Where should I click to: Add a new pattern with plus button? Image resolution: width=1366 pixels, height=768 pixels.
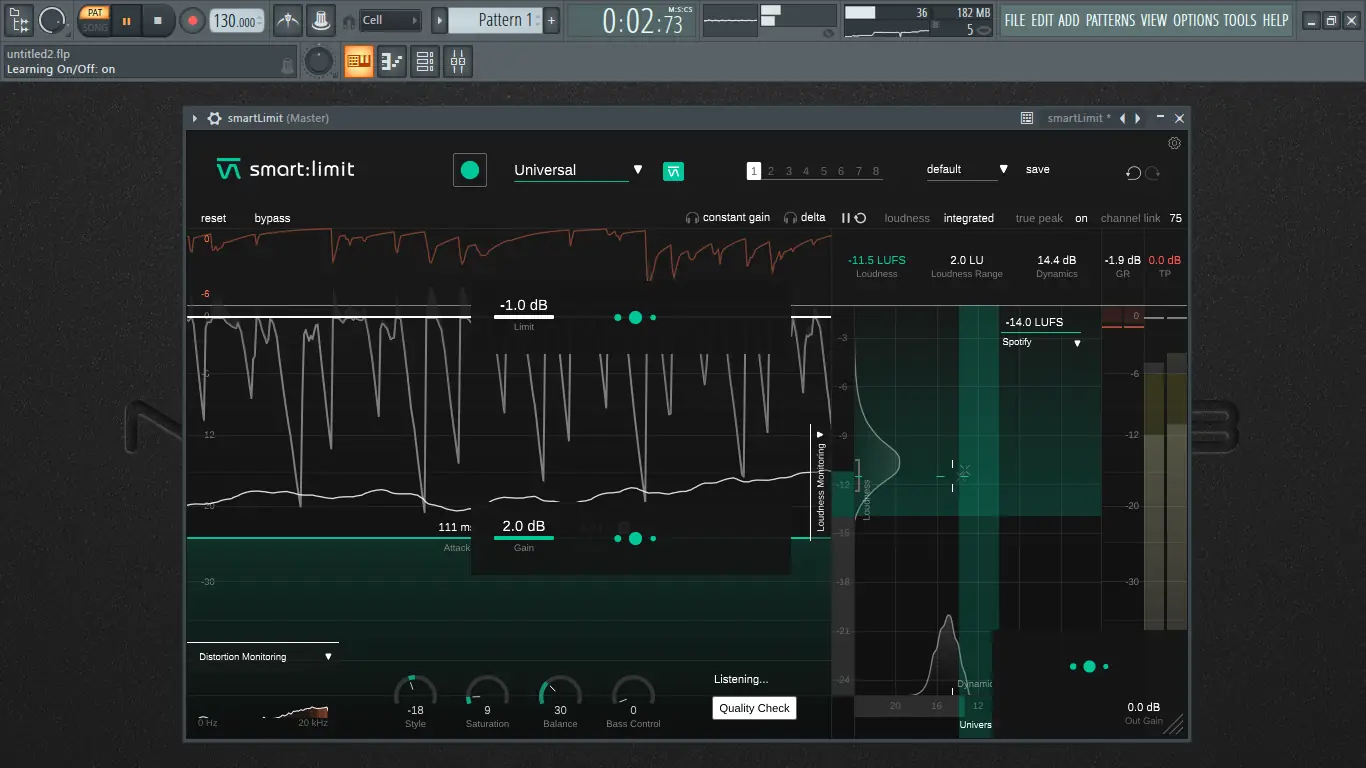pyautogui.click(x=551, y=20)
